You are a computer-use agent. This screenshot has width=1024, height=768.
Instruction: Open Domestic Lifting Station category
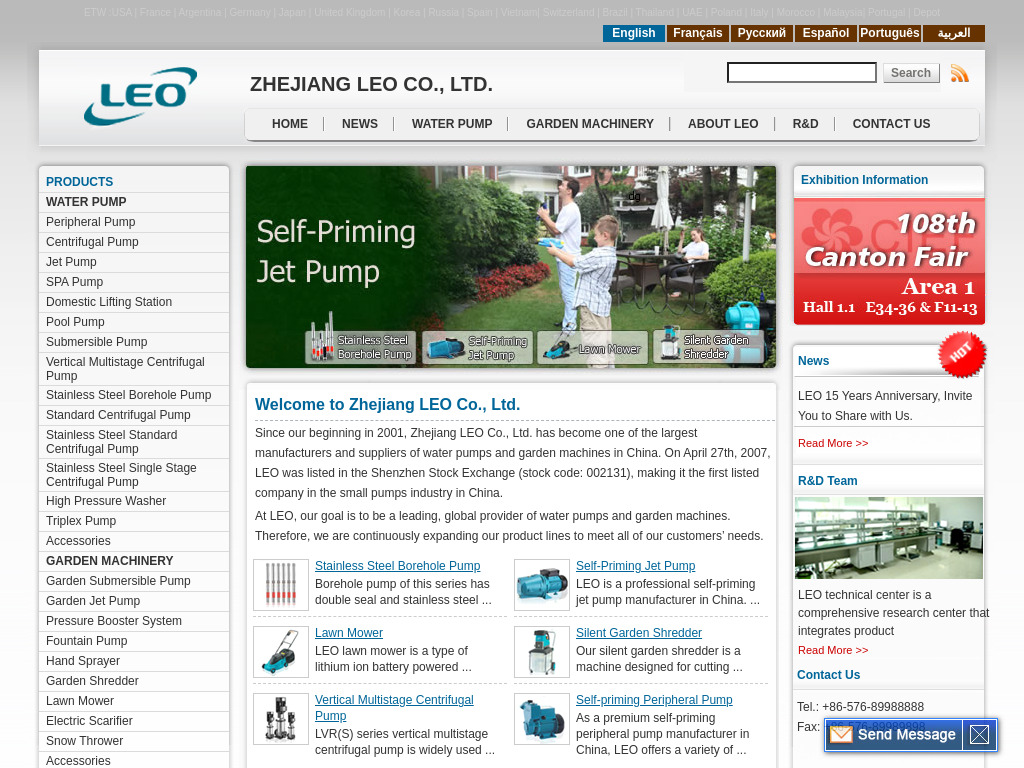pos(109,302)
